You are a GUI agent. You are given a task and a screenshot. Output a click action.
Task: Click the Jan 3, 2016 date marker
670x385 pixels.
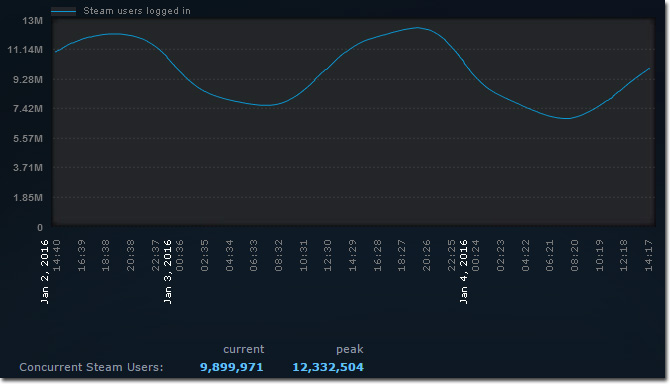[168, 272]
